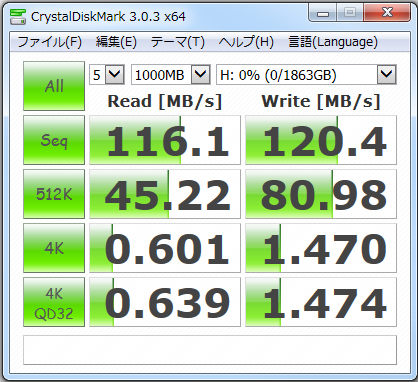The width and height of the screenshot is (418, 382).
Task: Click the Seq write result 120.4
Action: point(321,140)
